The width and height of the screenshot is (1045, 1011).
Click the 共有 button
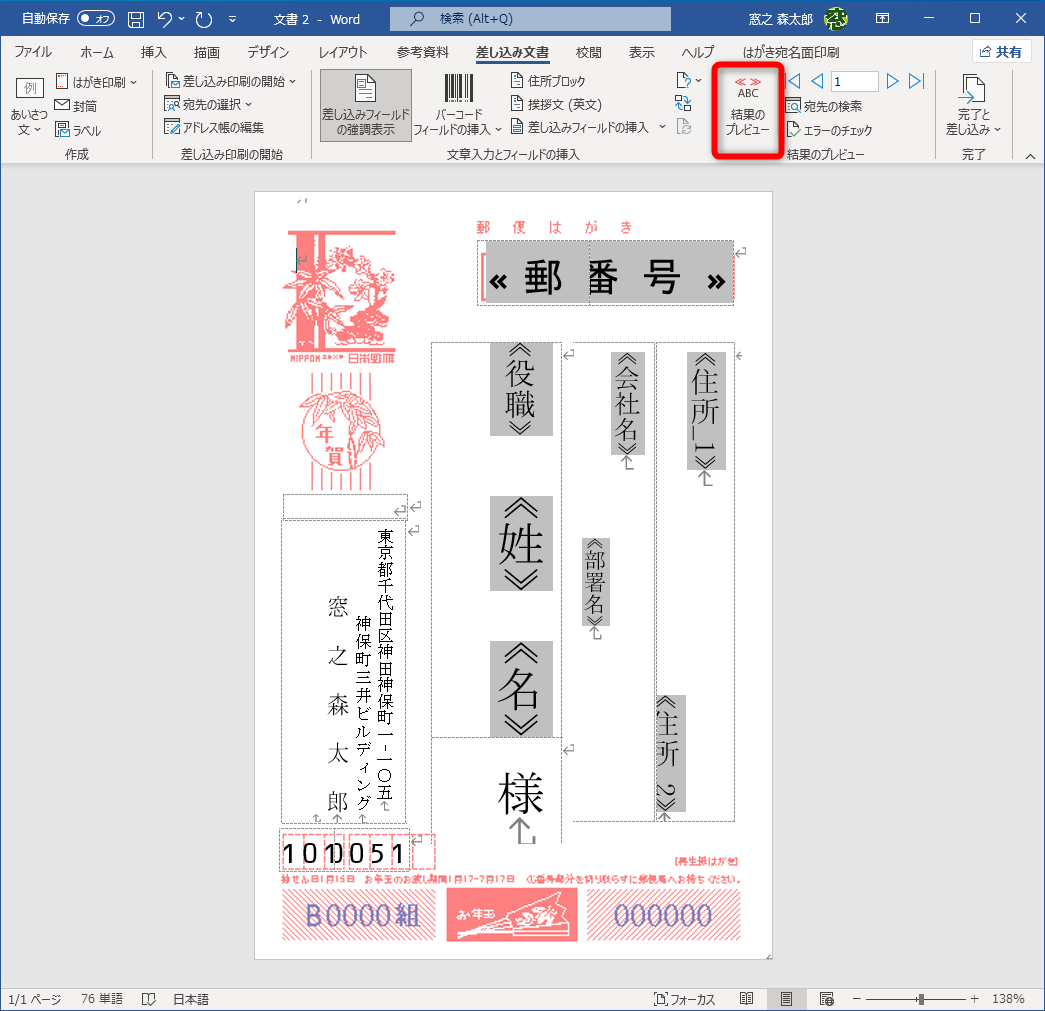click(x=1001, y=51)
